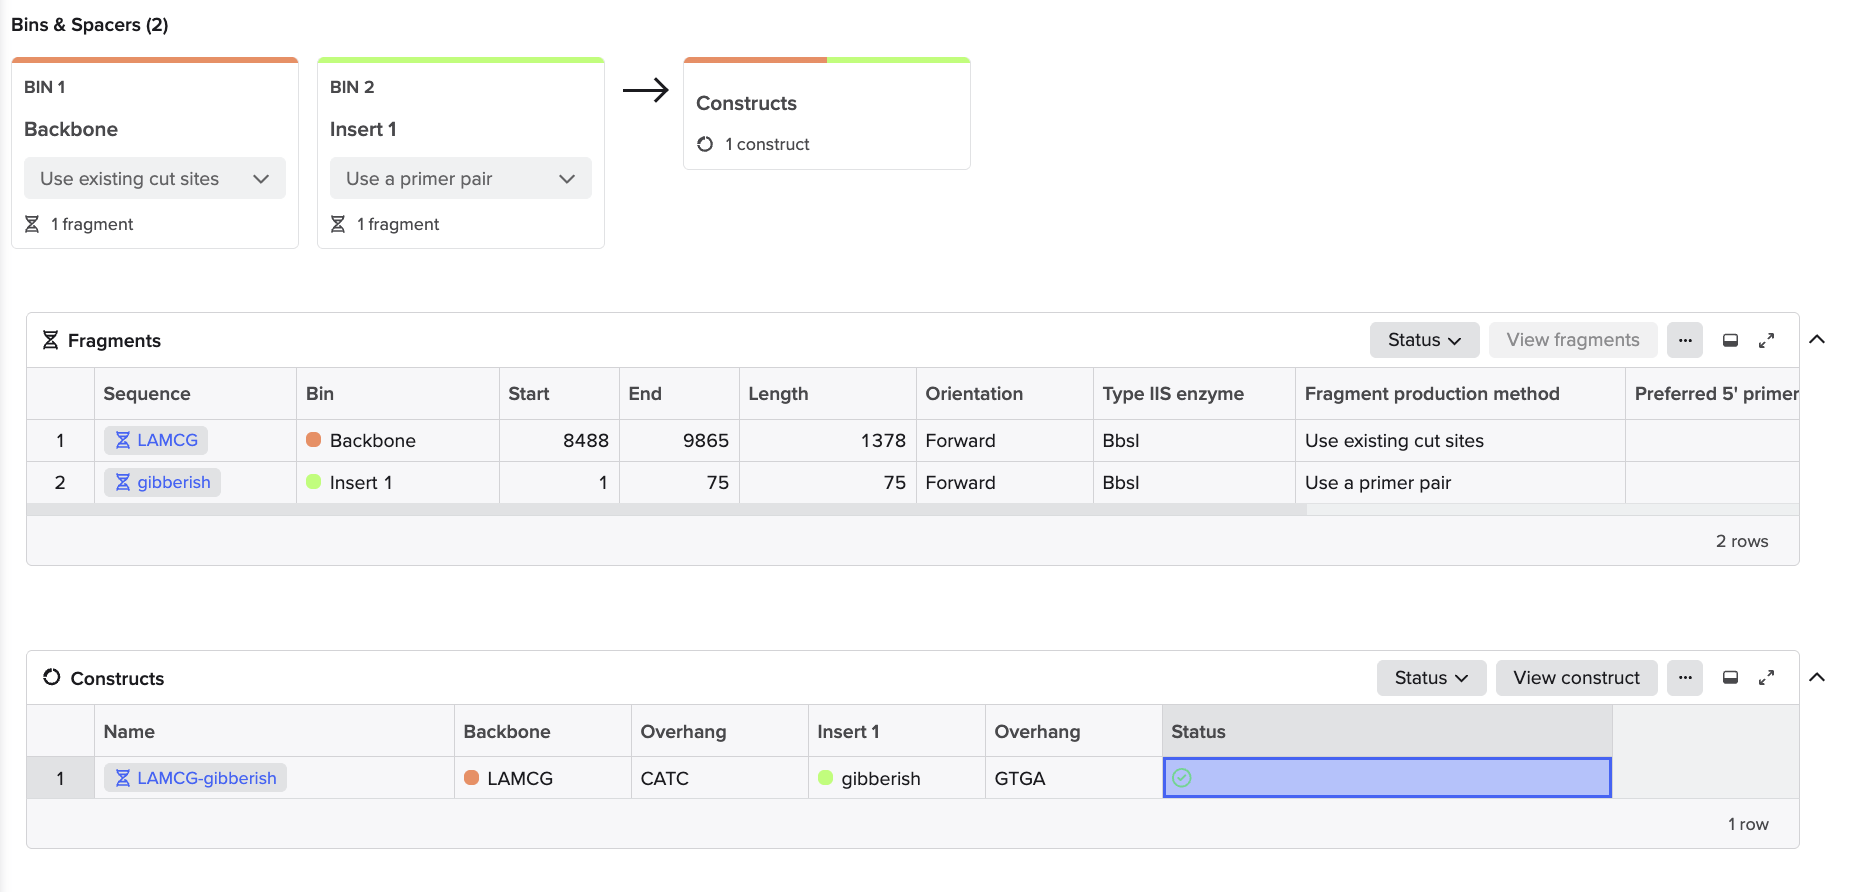Expand the Fragments panel to fullscreen
The width and height of the screenshot is (1850, 892).
(x=1766, y=340)
